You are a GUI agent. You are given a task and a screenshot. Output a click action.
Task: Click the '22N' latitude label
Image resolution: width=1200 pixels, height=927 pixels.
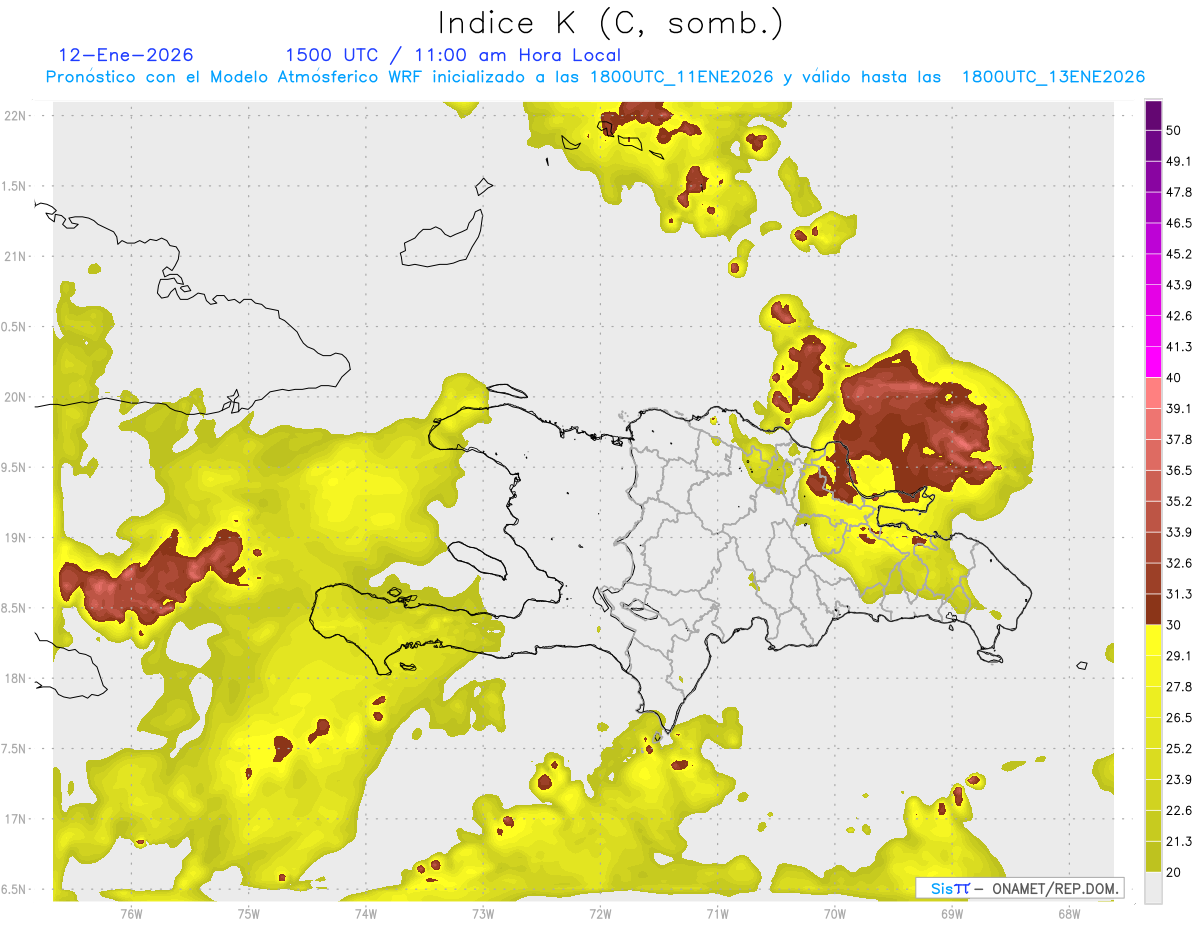(x=16, y=116)
